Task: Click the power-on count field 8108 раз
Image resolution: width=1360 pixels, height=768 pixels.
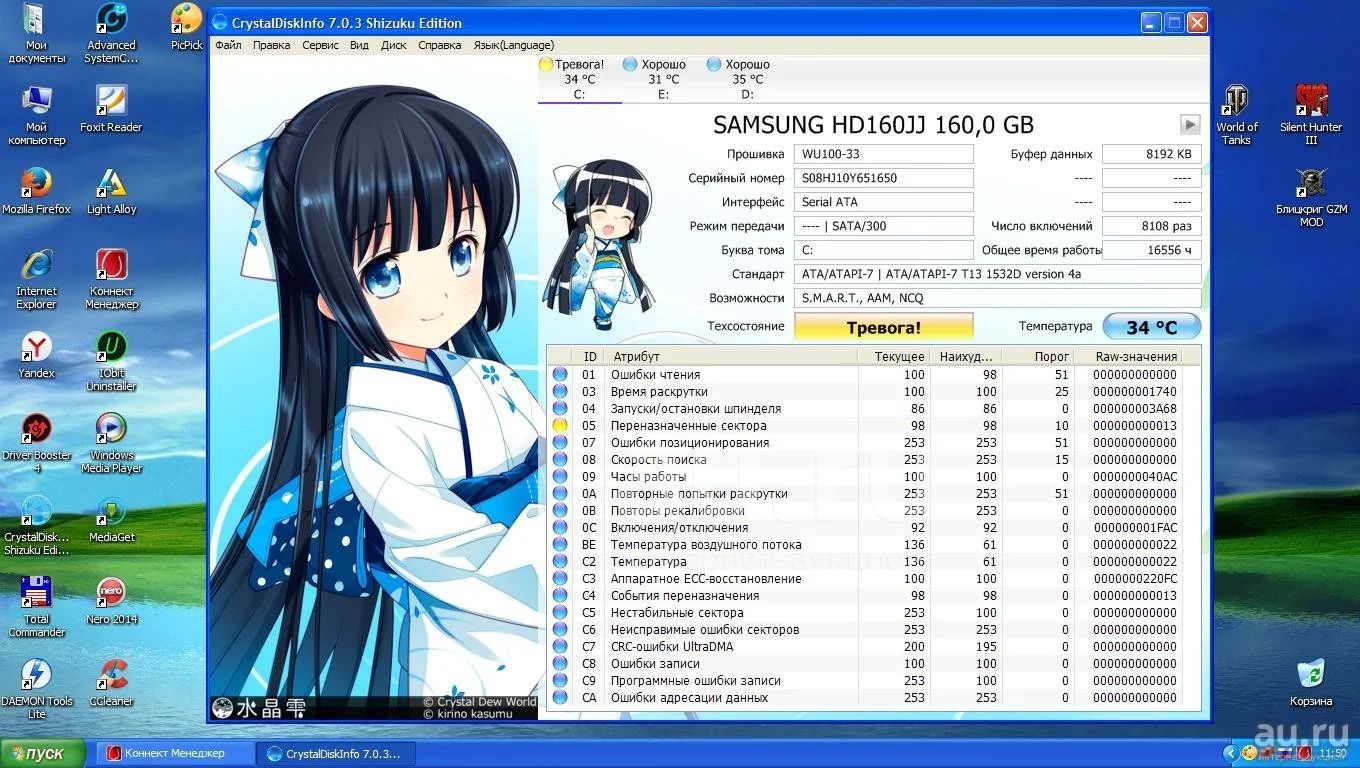Action: tap(1151, 226)
